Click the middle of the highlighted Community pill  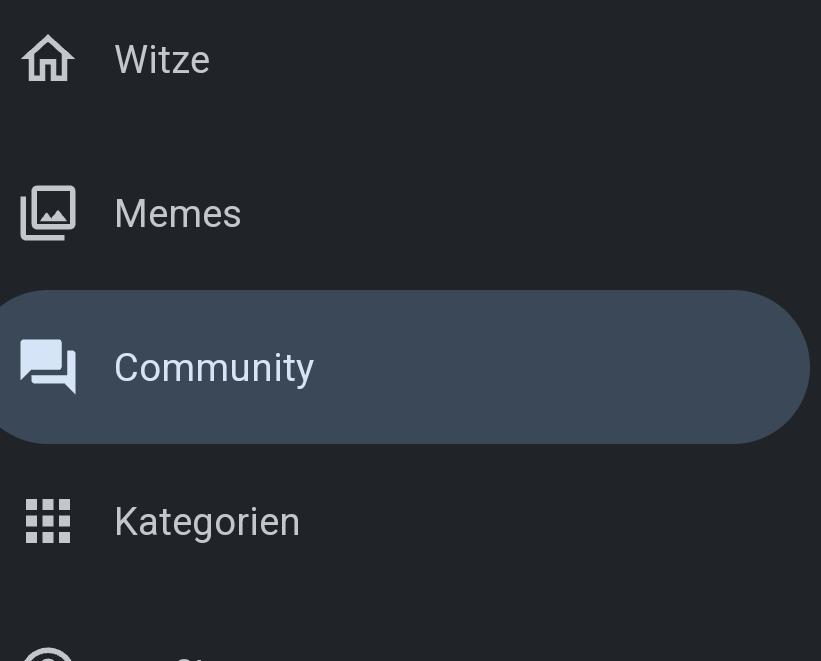[400, 367]
